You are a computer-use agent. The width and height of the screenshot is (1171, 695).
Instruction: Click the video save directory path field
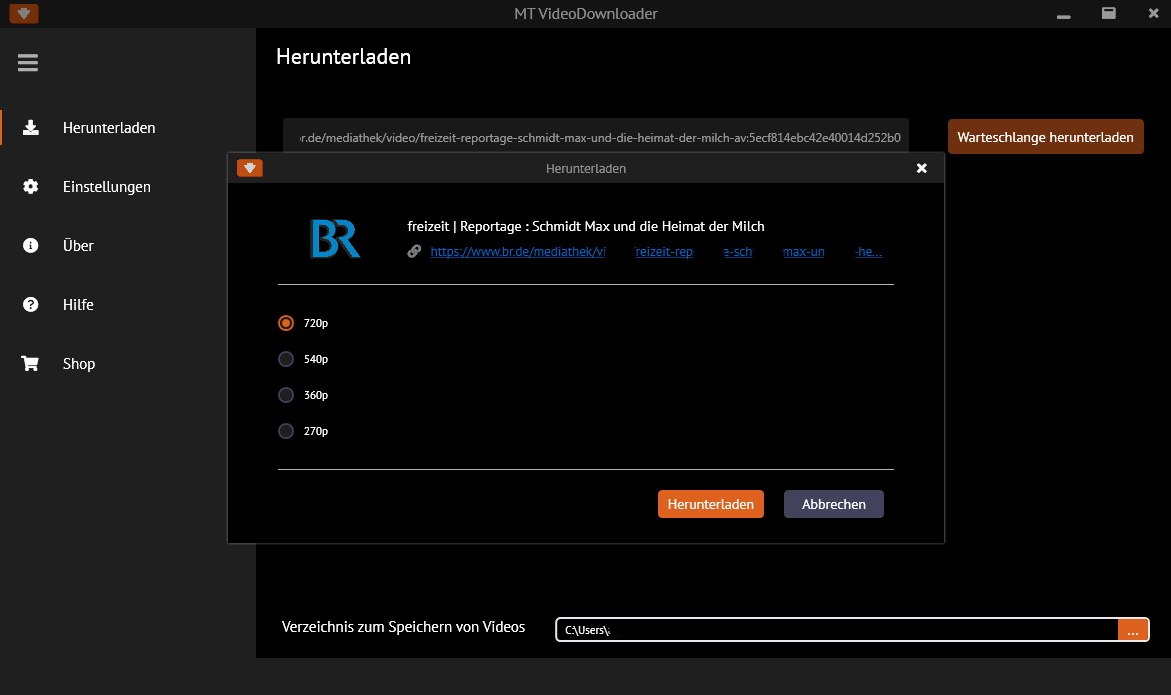(x=836, y=630)
